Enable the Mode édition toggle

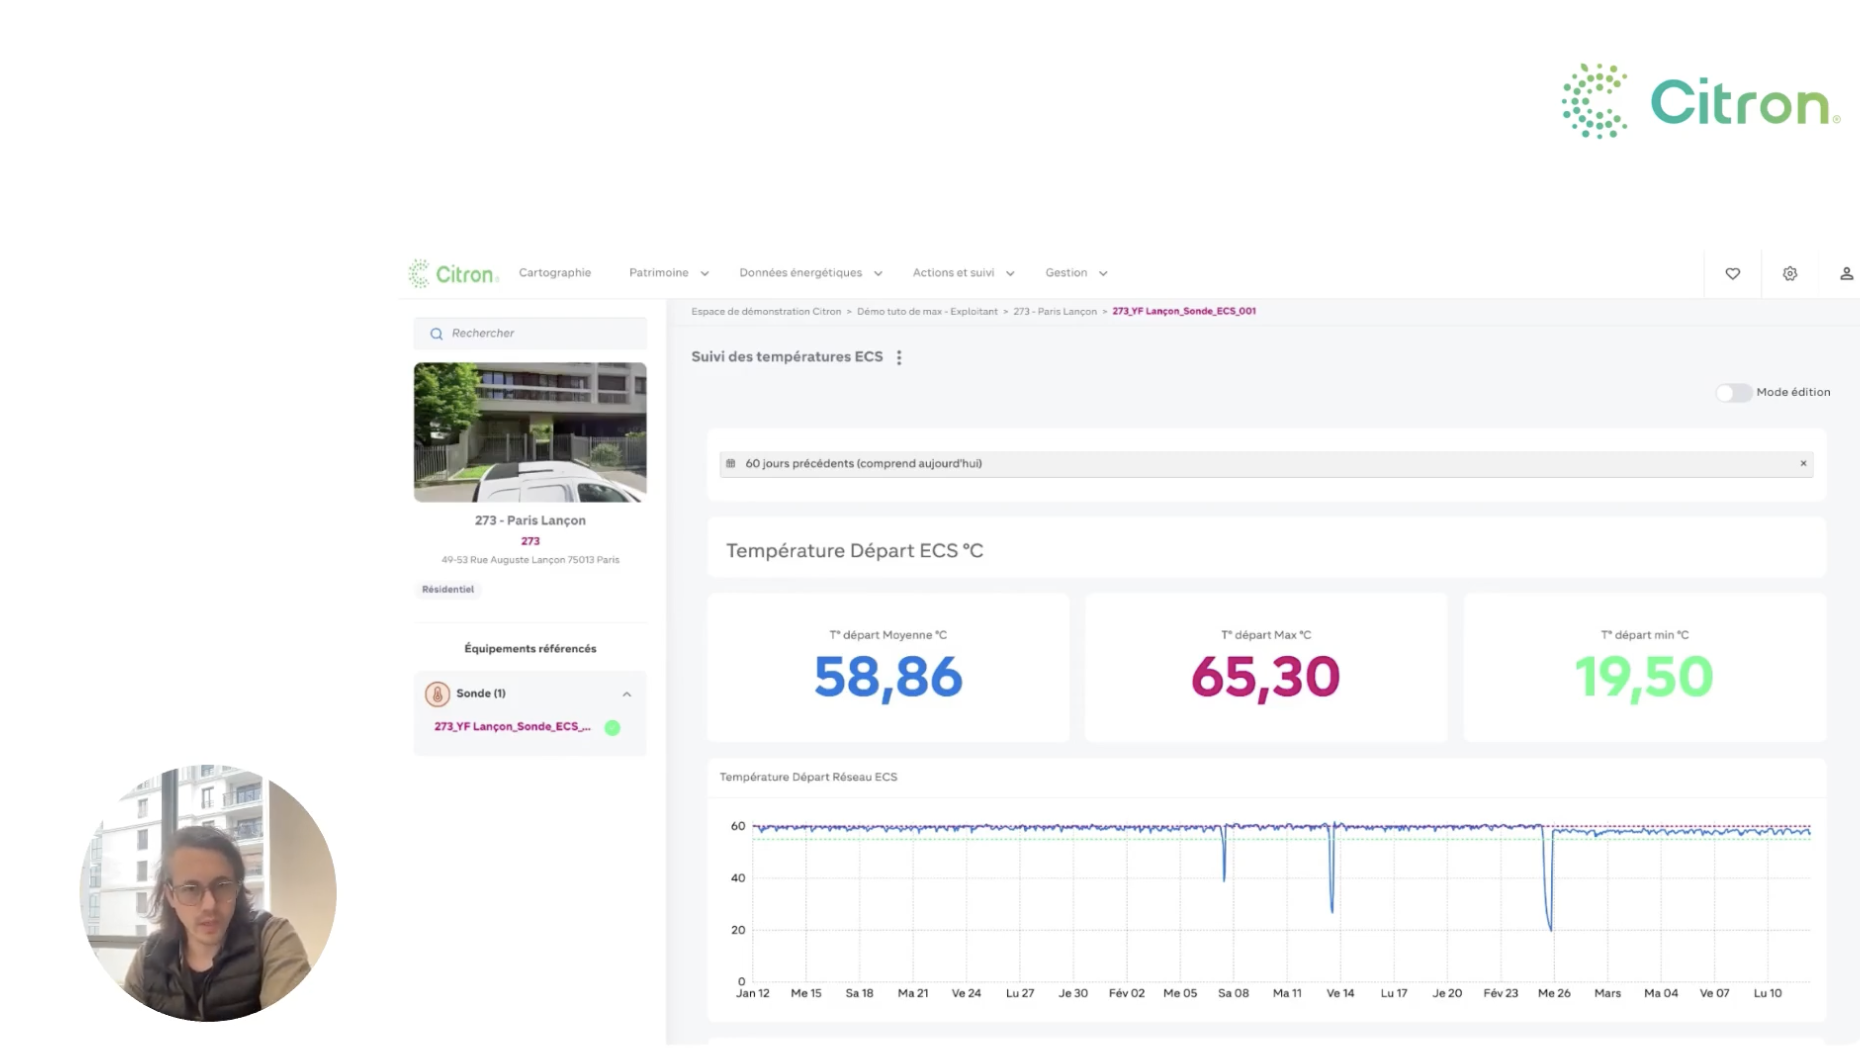click(x=1733, y=392)
